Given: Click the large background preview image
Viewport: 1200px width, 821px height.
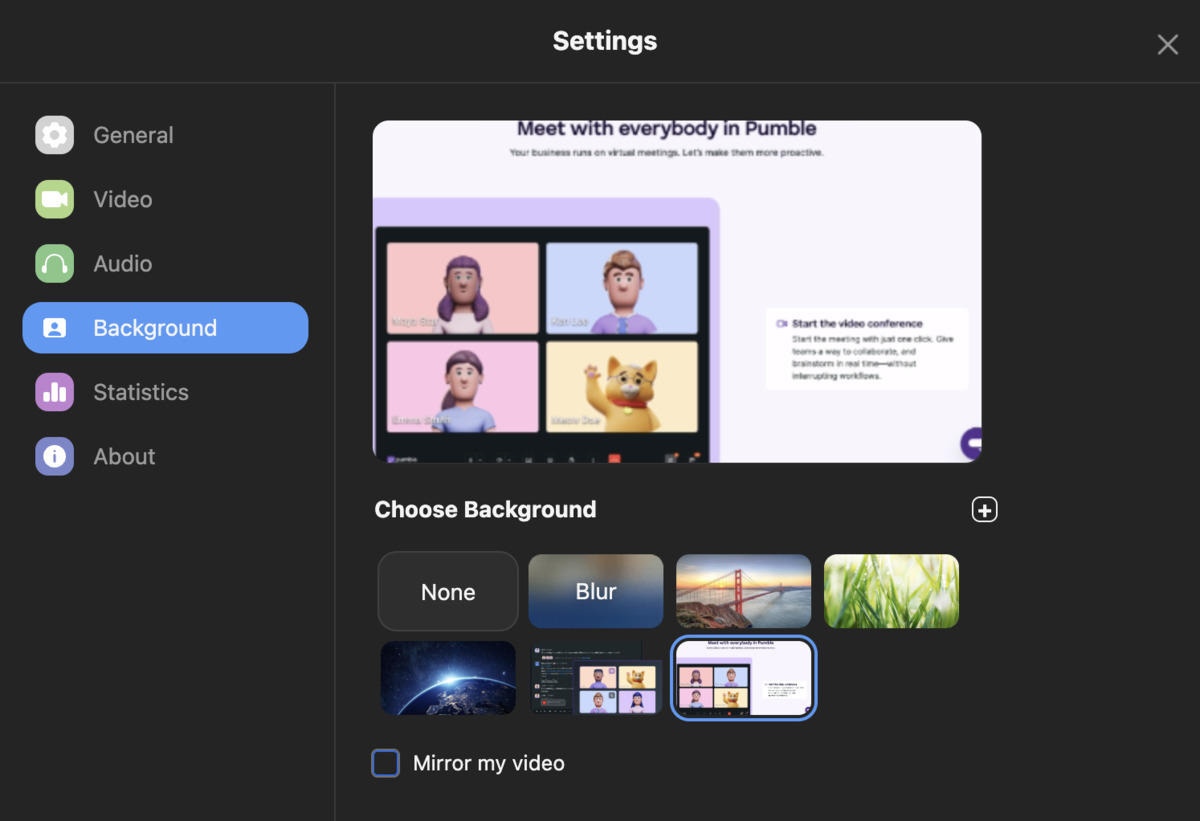Looking at the screenshot, I should pos(677,291).
